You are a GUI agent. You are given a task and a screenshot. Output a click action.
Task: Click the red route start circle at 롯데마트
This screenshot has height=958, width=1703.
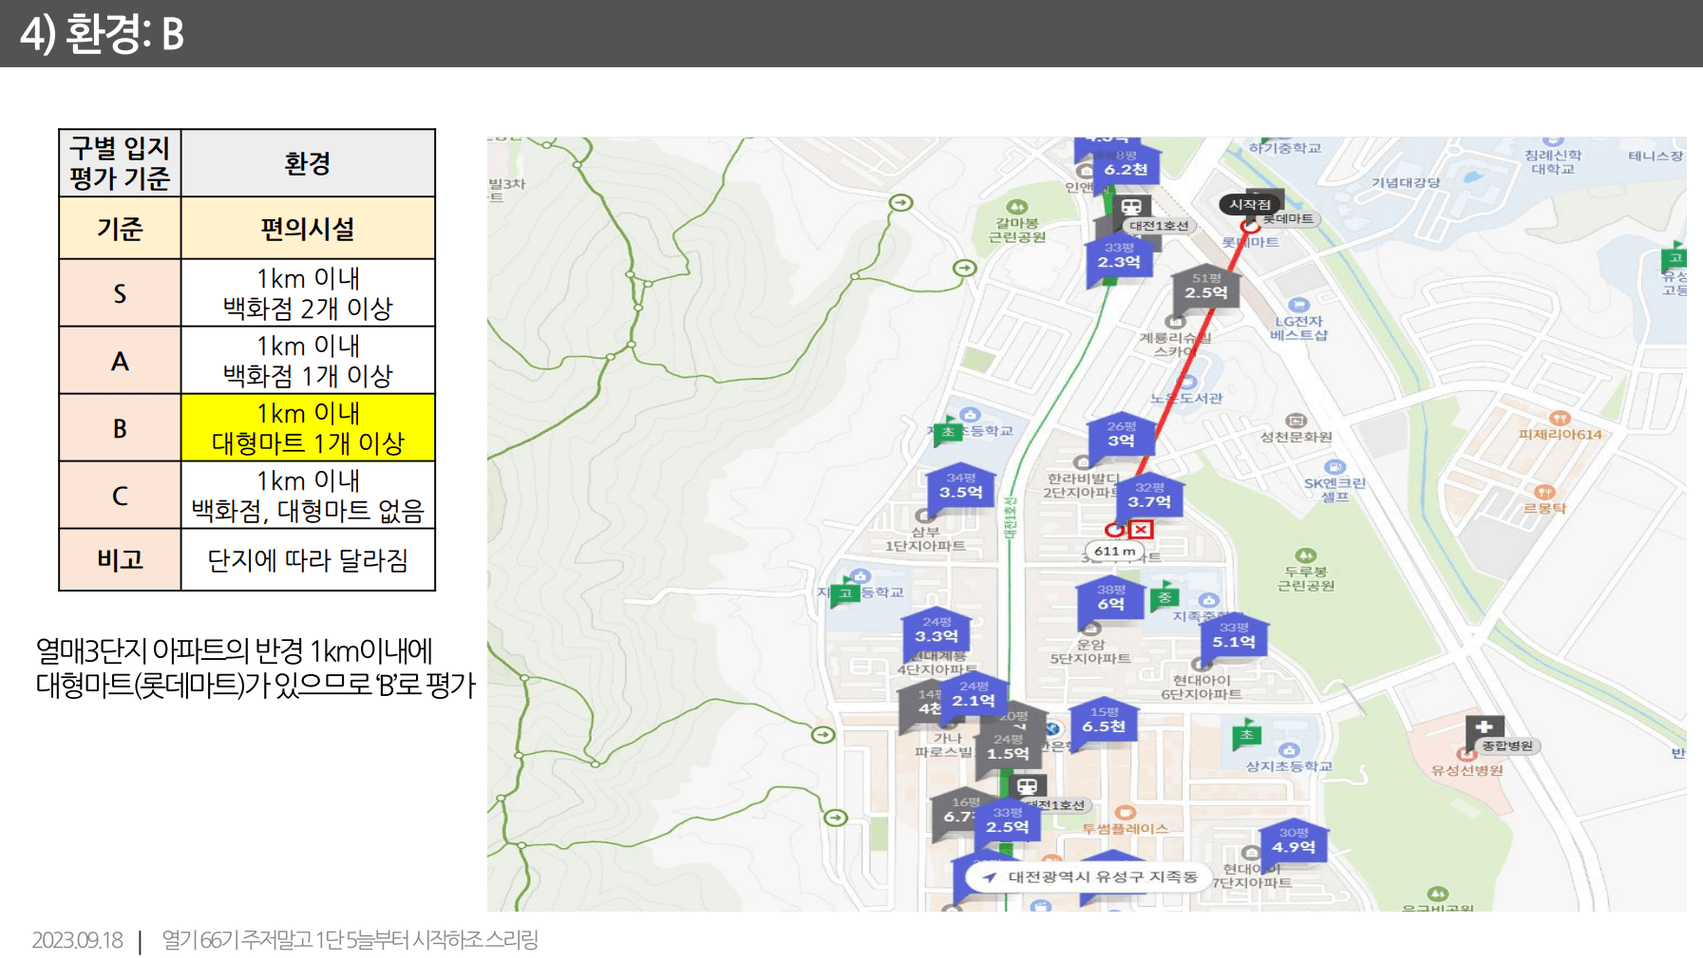[x=1250, y=227]
